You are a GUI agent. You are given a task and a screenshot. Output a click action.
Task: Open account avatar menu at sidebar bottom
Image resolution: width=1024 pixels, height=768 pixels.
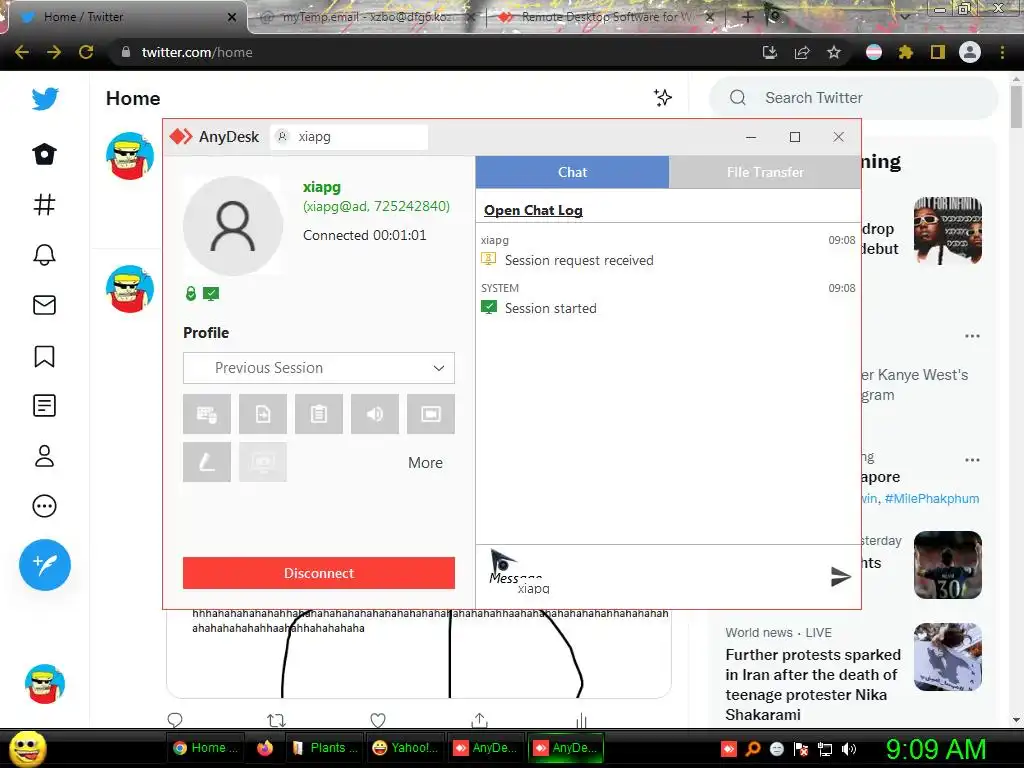click(x=44, y=684)
